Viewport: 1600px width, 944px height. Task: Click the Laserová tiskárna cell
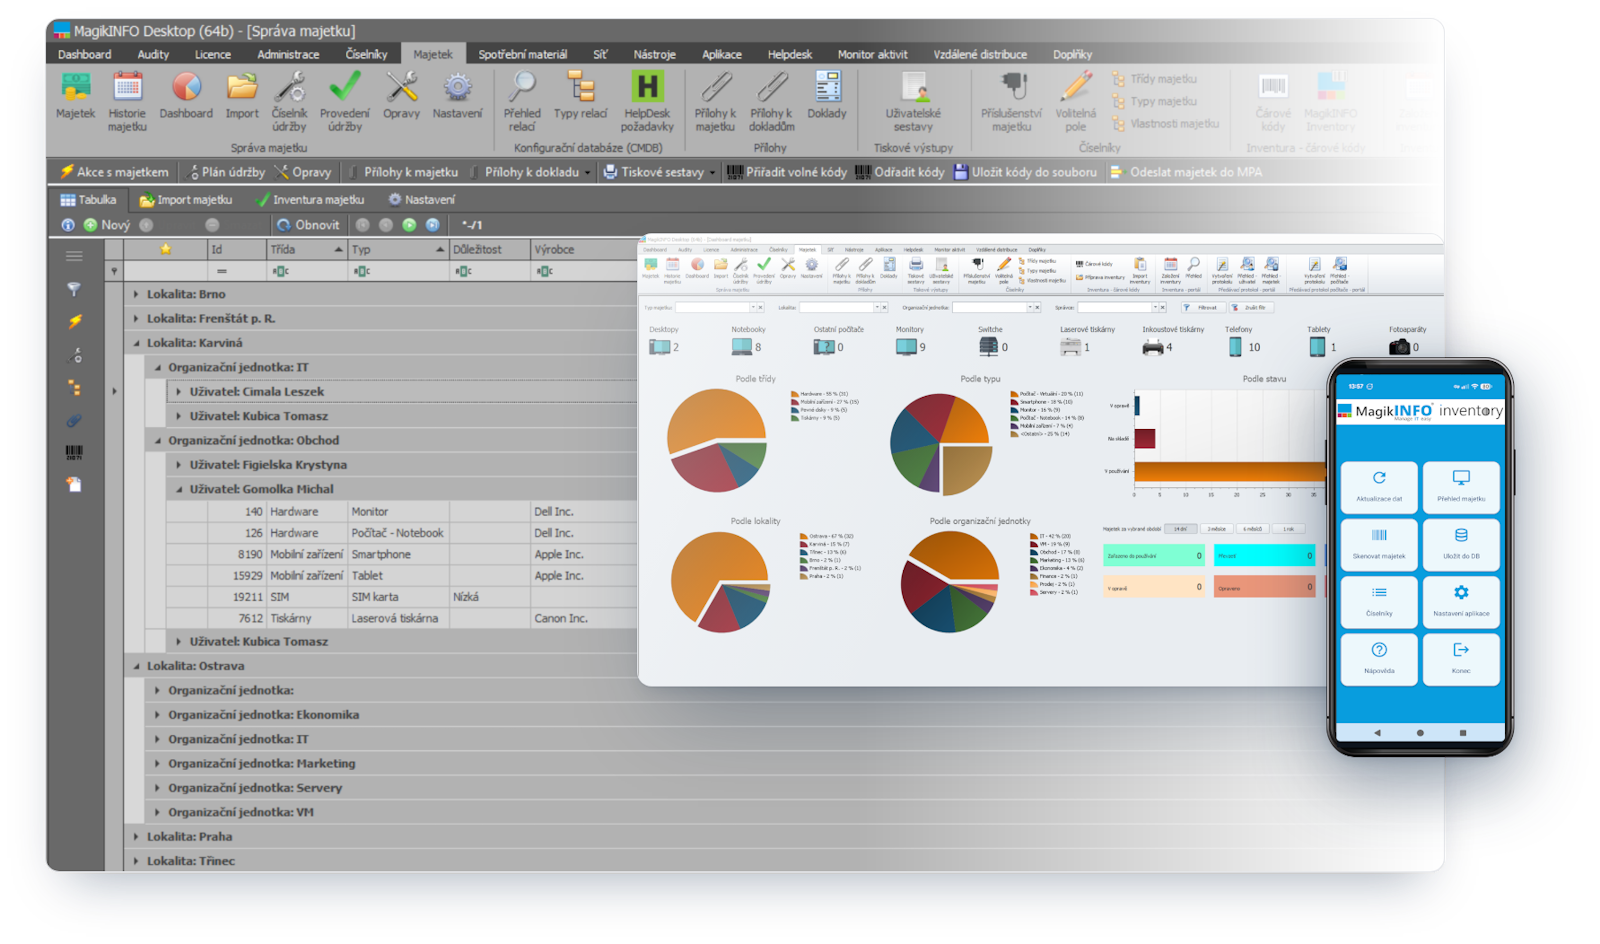(x=398, y=618)
